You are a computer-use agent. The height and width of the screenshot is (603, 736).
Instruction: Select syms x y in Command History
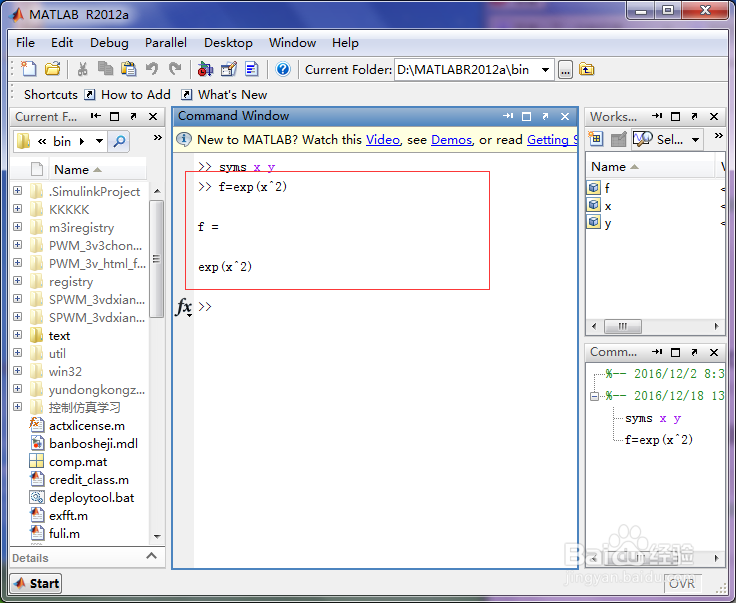653,418
